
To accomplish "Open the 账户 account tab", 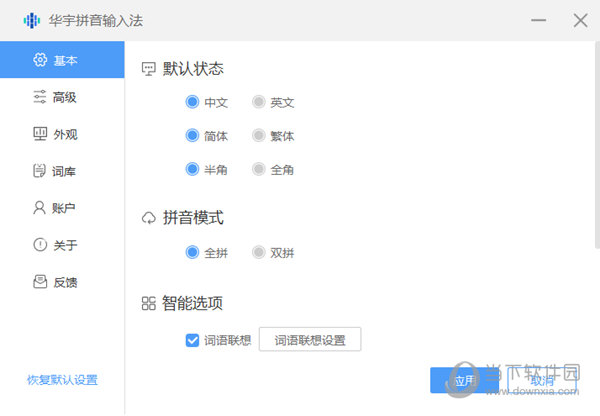I will [x=62, y=208].
